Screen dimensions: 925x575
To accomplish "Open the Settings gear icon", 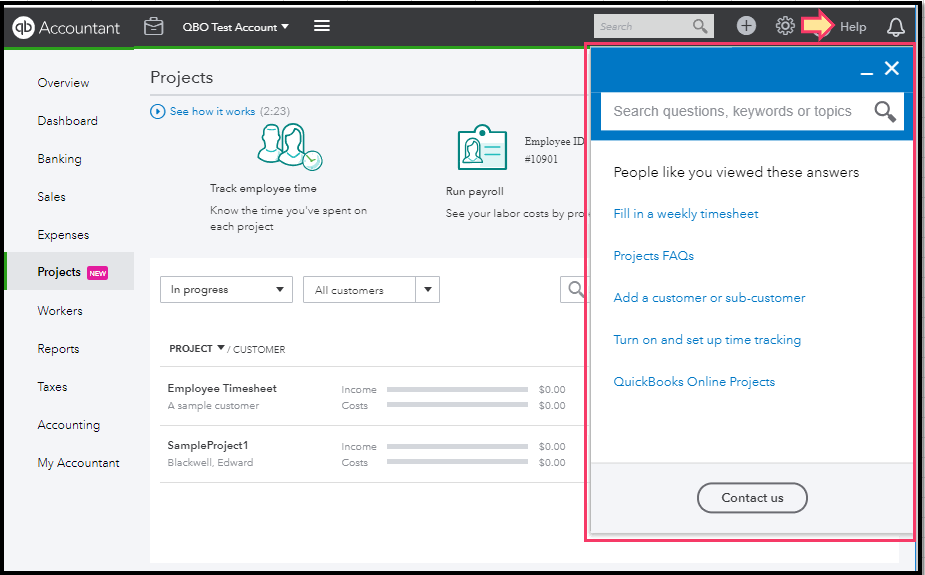I will [x=785, y=26].
